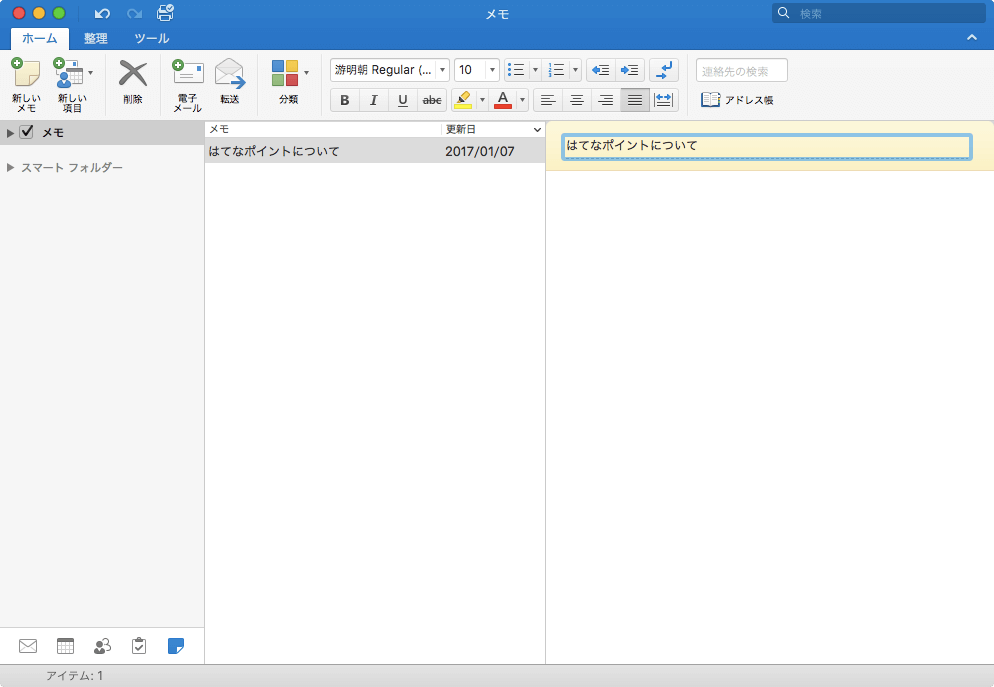Align text left
This screenshot has width=994, height=687.
548,100
